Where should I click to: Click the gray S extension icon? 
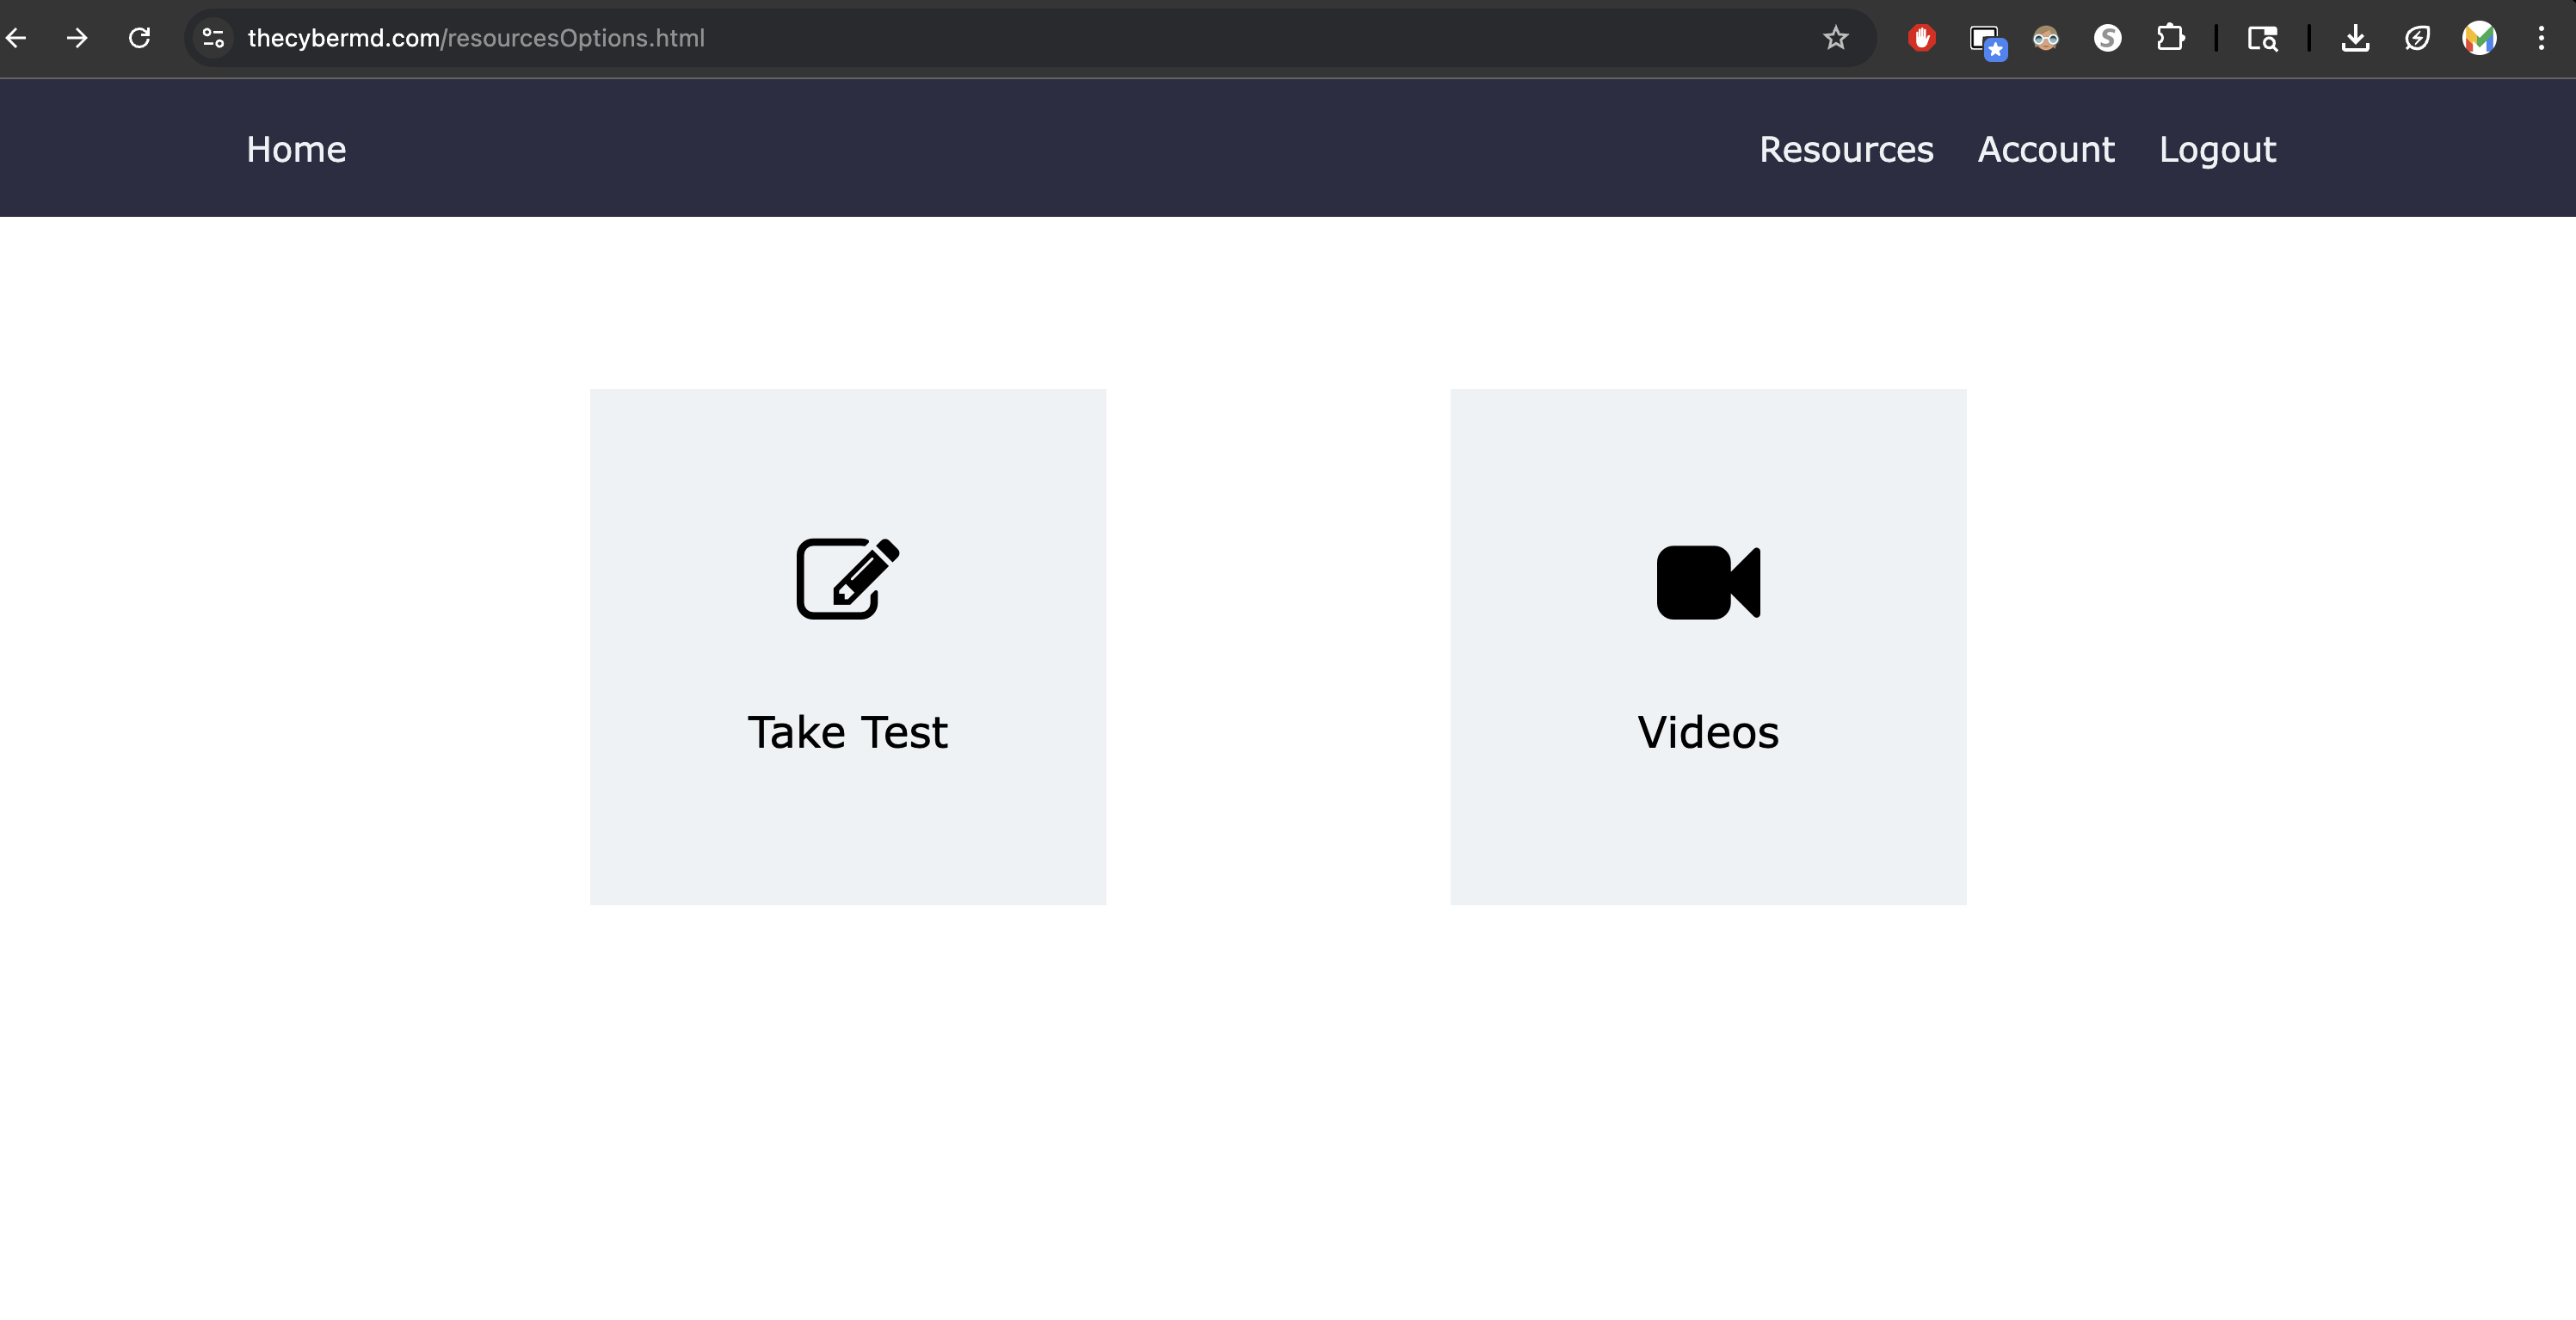coord(2107,38)
